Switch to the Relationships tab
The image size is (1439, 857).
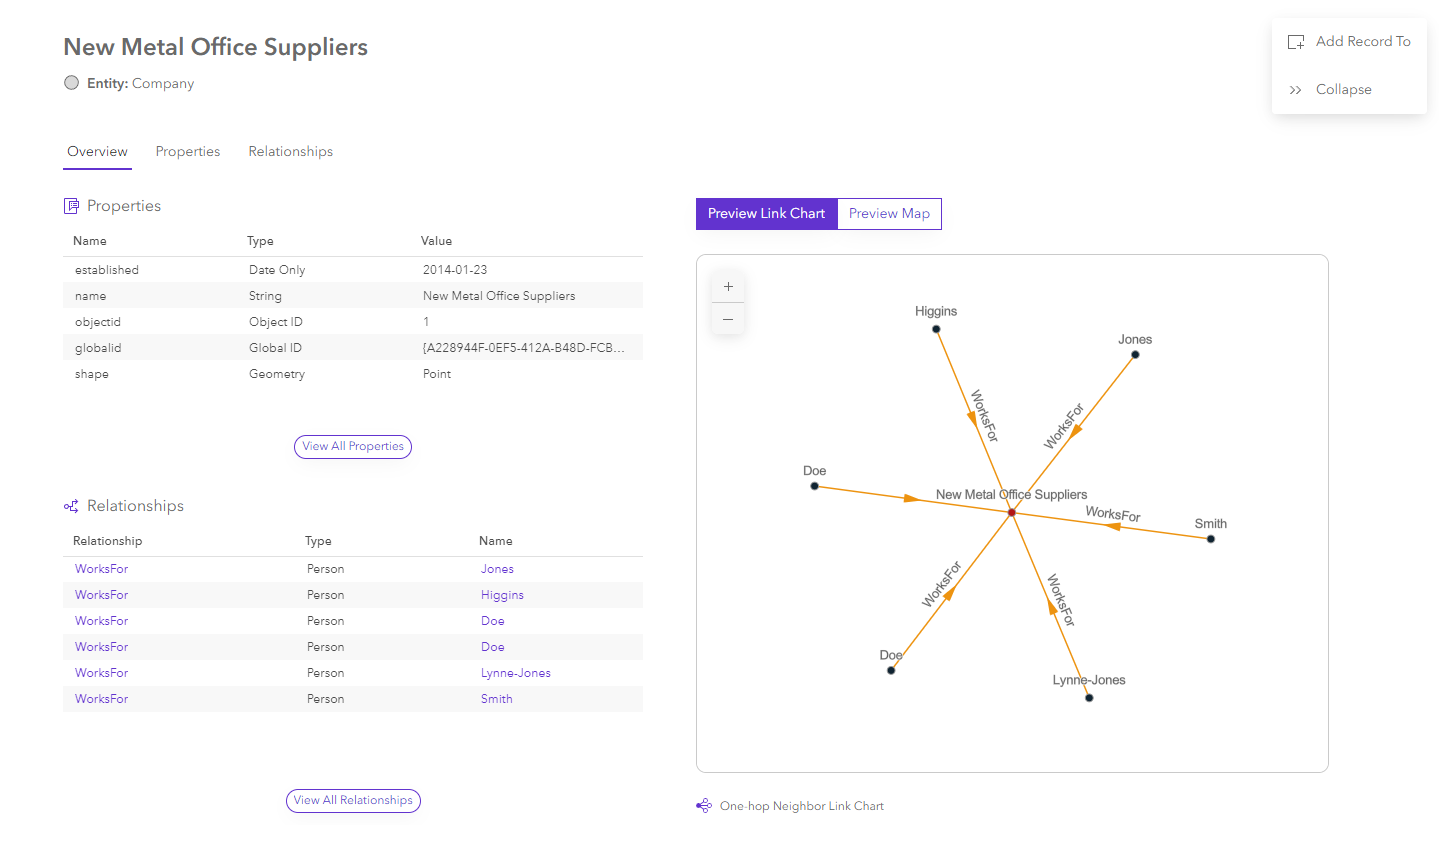tap(290, 151)
